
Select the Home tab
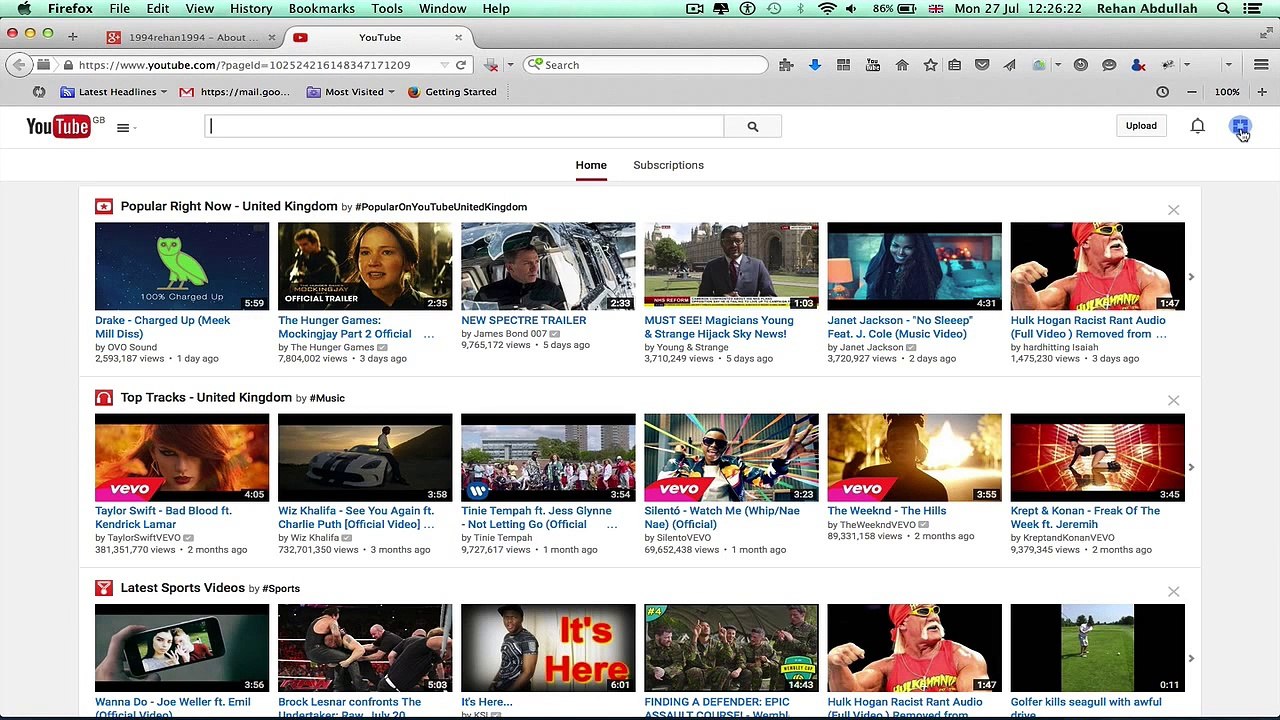pyautogui.click(x=591, y=165)
